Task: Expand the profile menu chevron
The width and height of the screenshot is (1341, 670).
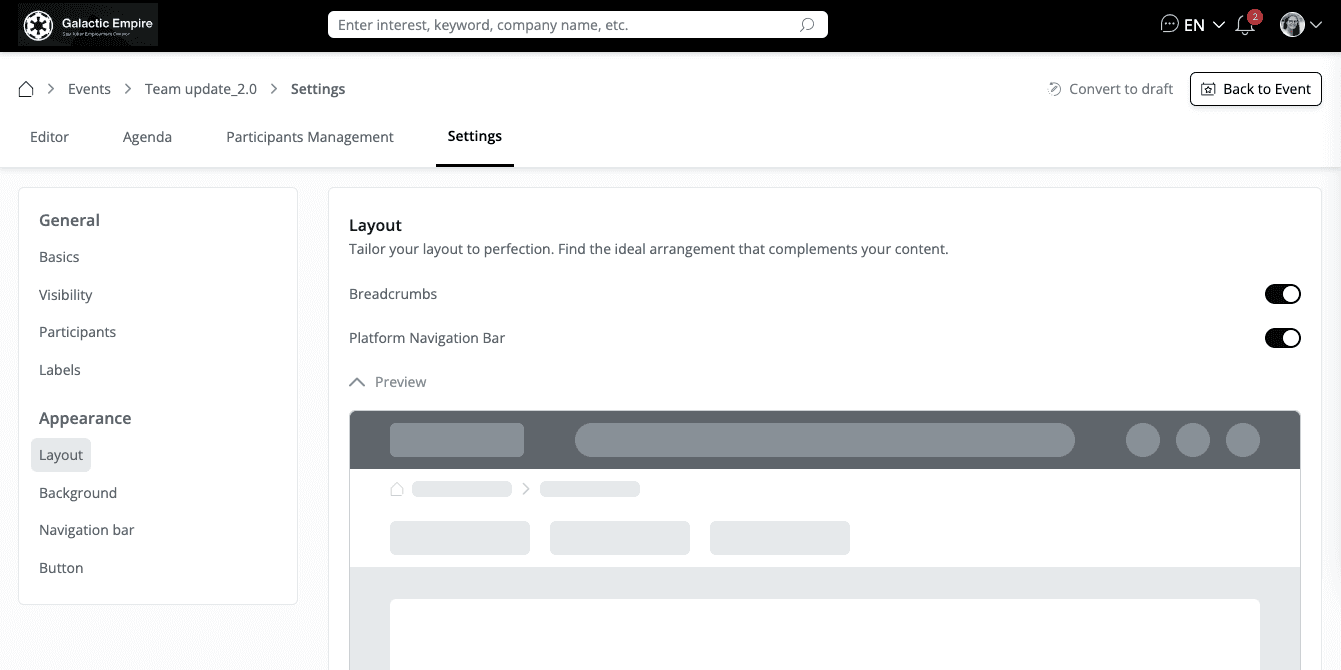Action: coord(1316,25)
